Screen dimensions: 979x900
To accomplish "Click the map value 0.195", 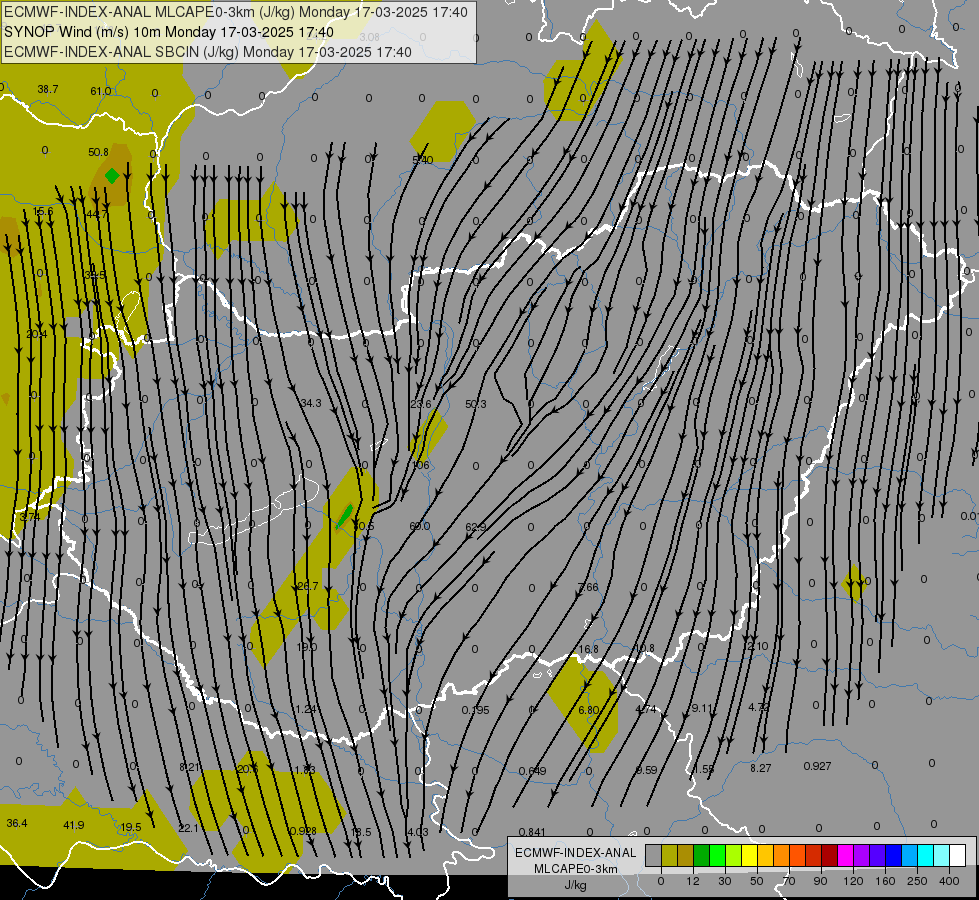I will tap(476, 710).
